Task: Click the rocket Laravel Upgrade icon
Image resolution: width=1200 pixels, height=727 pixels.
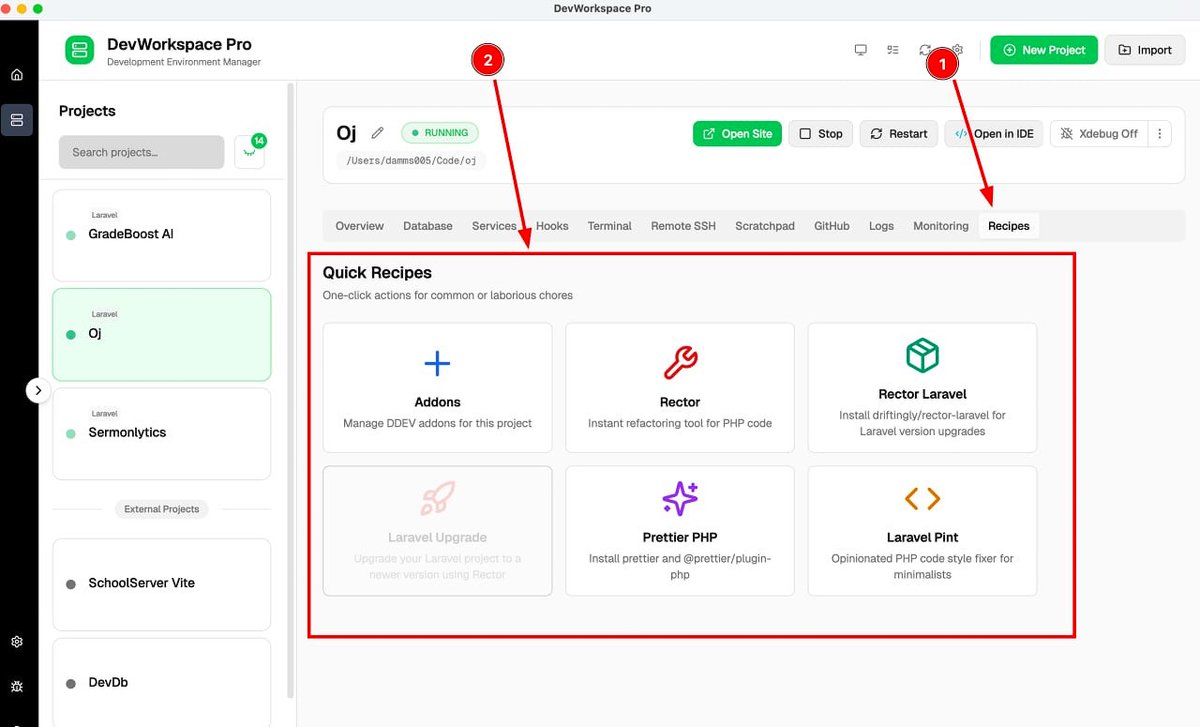Action: 437,498
